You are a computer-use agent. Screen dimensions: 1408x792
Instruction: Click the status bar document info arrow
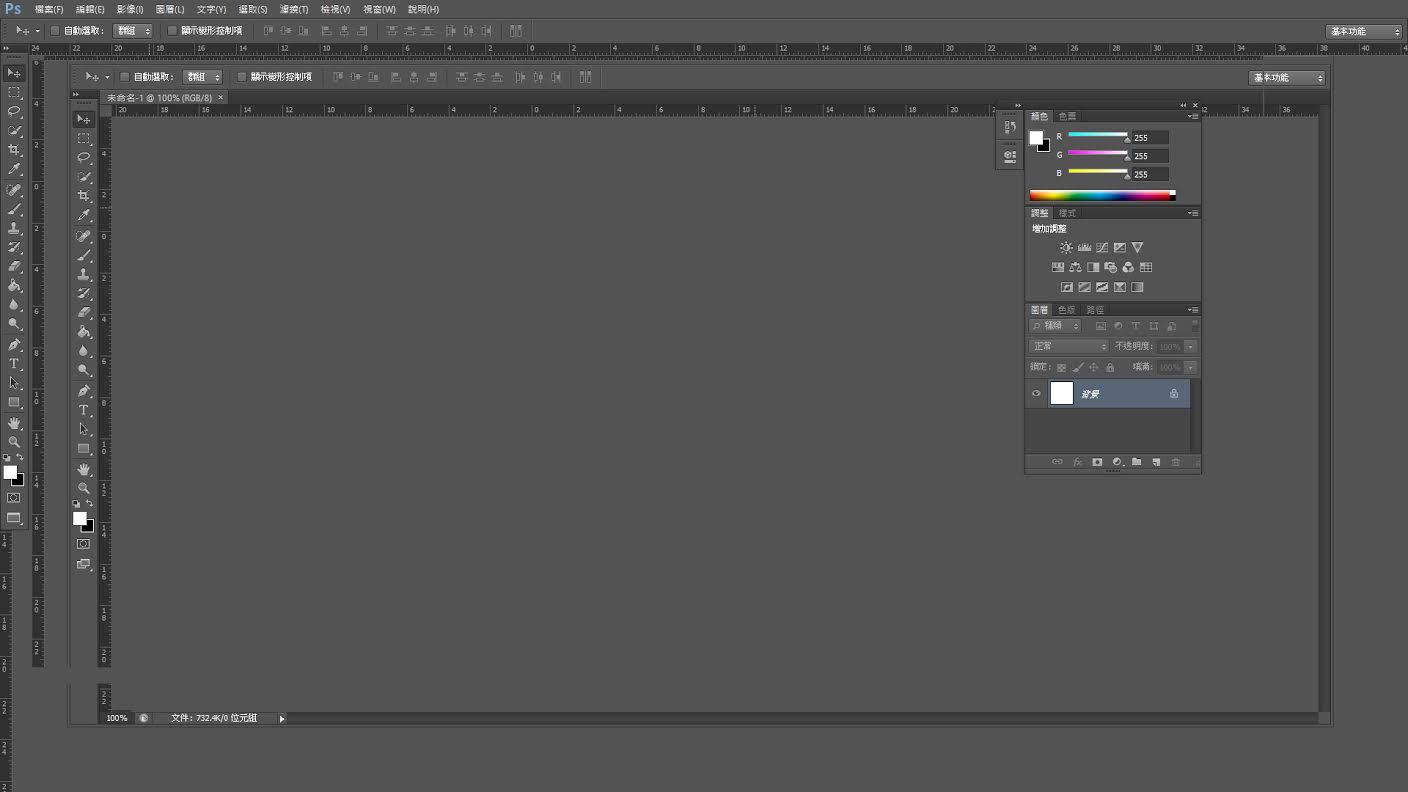(x=282, y=718)
